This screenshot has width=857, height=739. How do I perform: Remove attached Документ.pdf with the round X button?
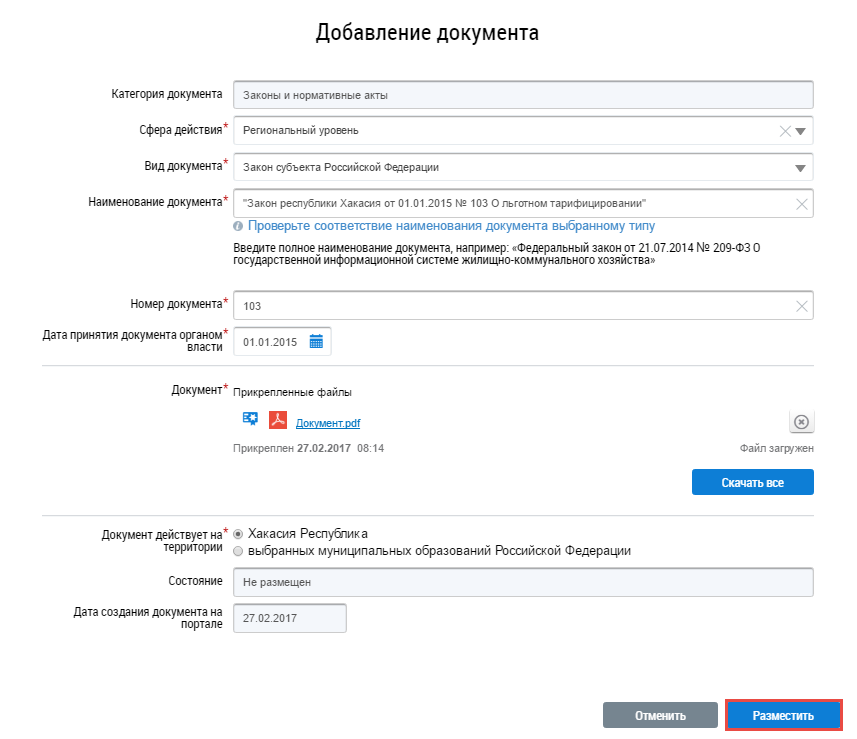click(x=801, y=421)
